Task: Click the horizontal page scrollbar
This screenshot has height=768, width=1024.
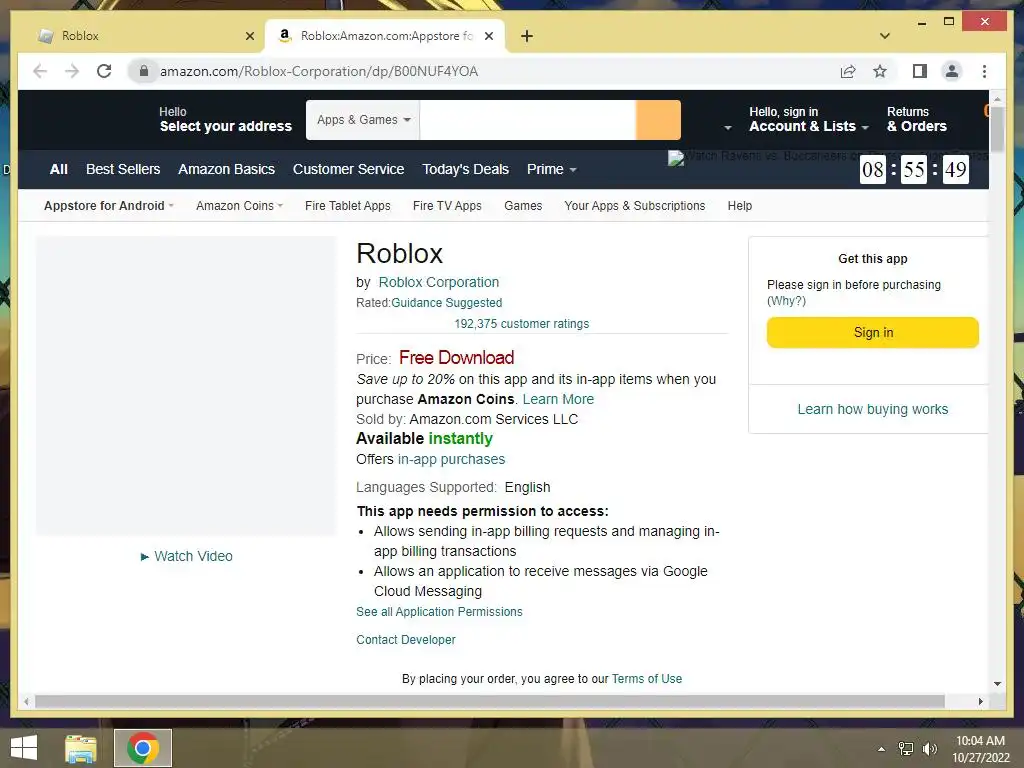Action: [x=490, y=701]
